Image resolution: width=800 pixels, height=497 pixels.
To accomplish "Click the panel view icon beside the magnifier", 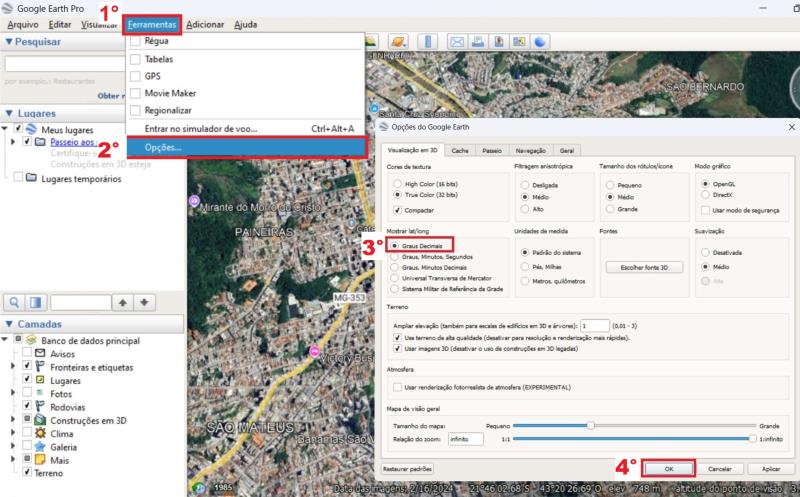I will [36, 303].
